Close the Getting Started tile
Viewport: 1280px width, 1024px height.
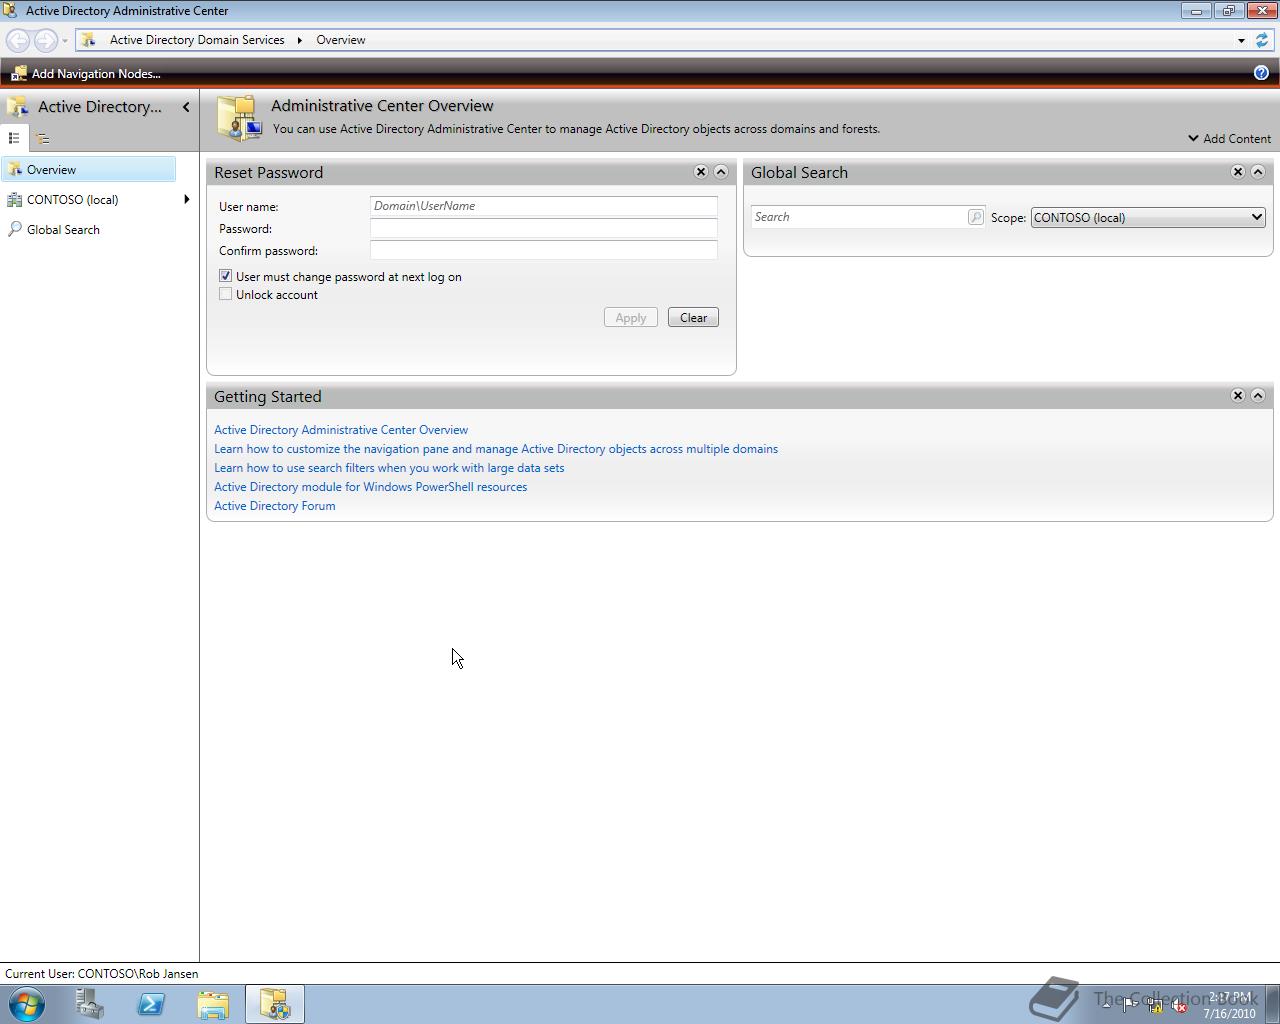[x=1238, y=396]
